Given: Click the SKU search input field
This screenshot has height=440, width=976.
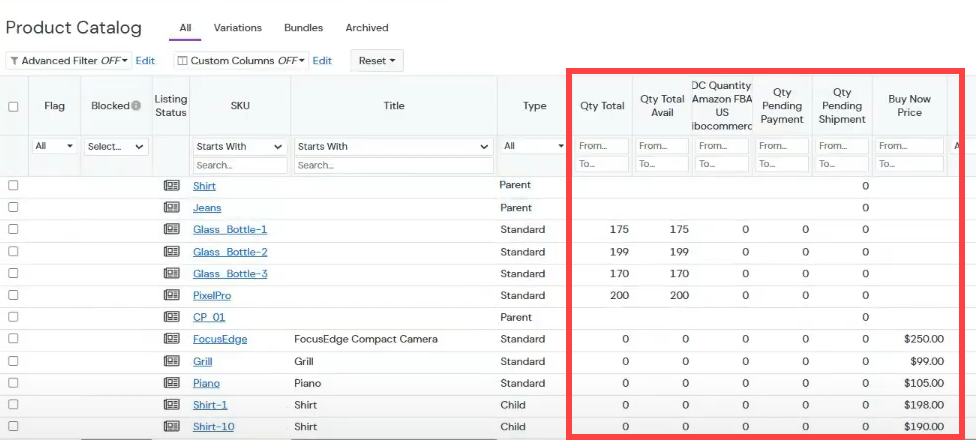Looking at the screenshot, I should pyautogui.click(x=240, y=166).
